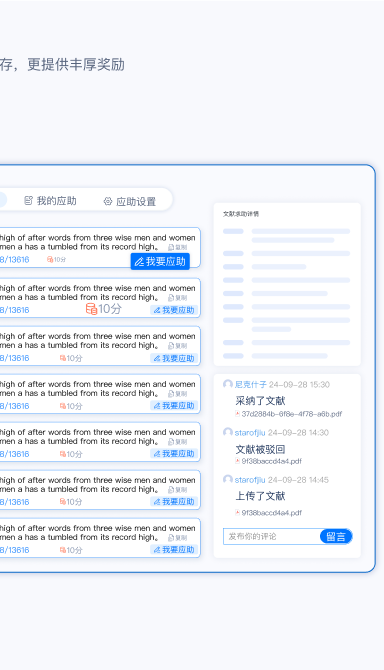Click the avatar icon next to 尼克什子
This screenshot has height=670, width=384.
pyautogui.click(x=228, y=384)
